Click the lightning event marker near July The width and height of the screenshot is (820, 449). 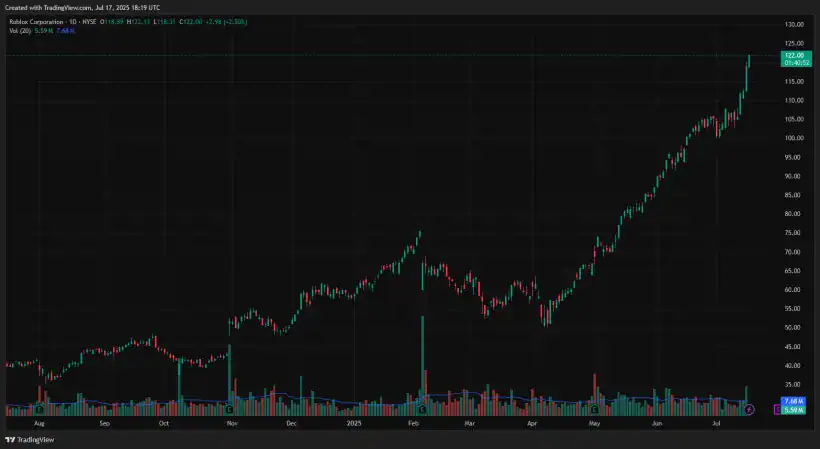click(x=749, y=409)
